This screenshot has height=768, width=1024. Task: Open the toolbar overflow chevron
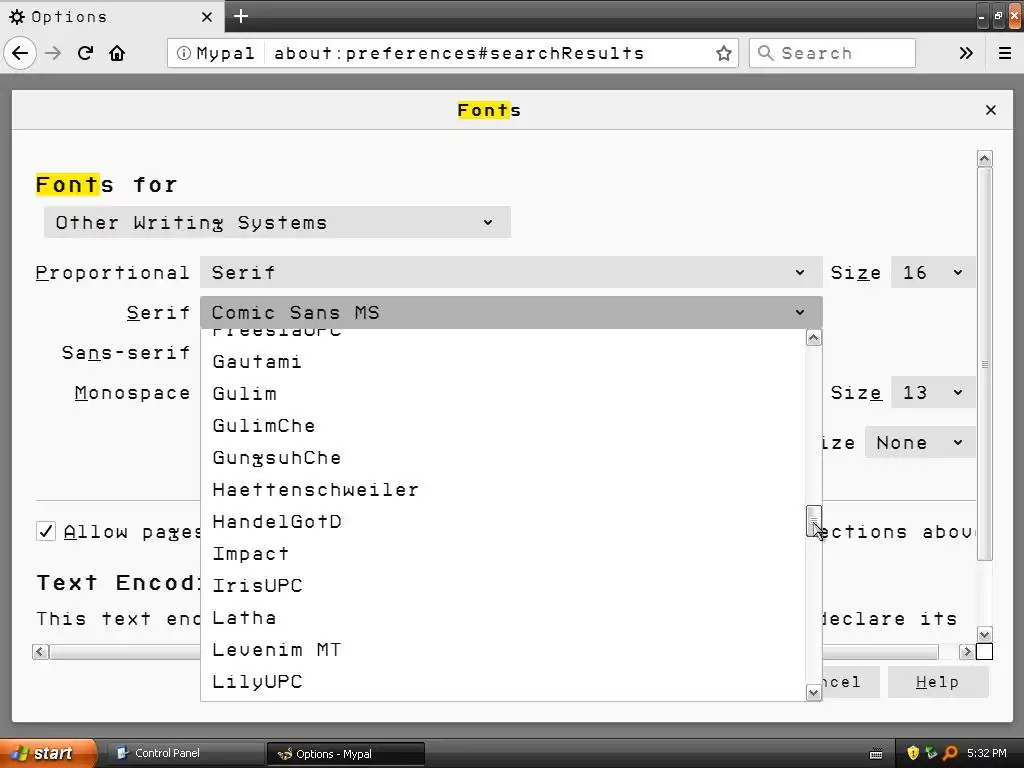(966, 53)
